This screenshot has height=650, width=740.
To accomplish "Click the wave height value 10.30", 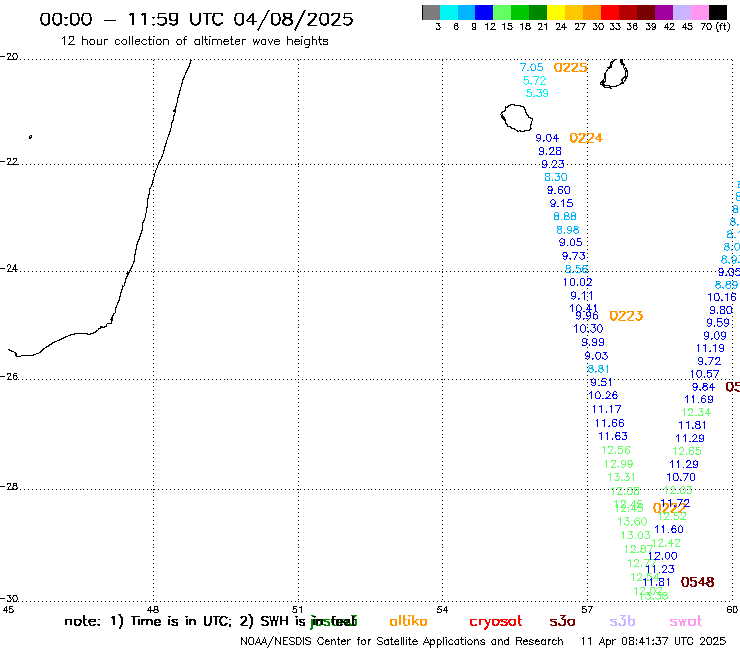I will coord(588,329).
